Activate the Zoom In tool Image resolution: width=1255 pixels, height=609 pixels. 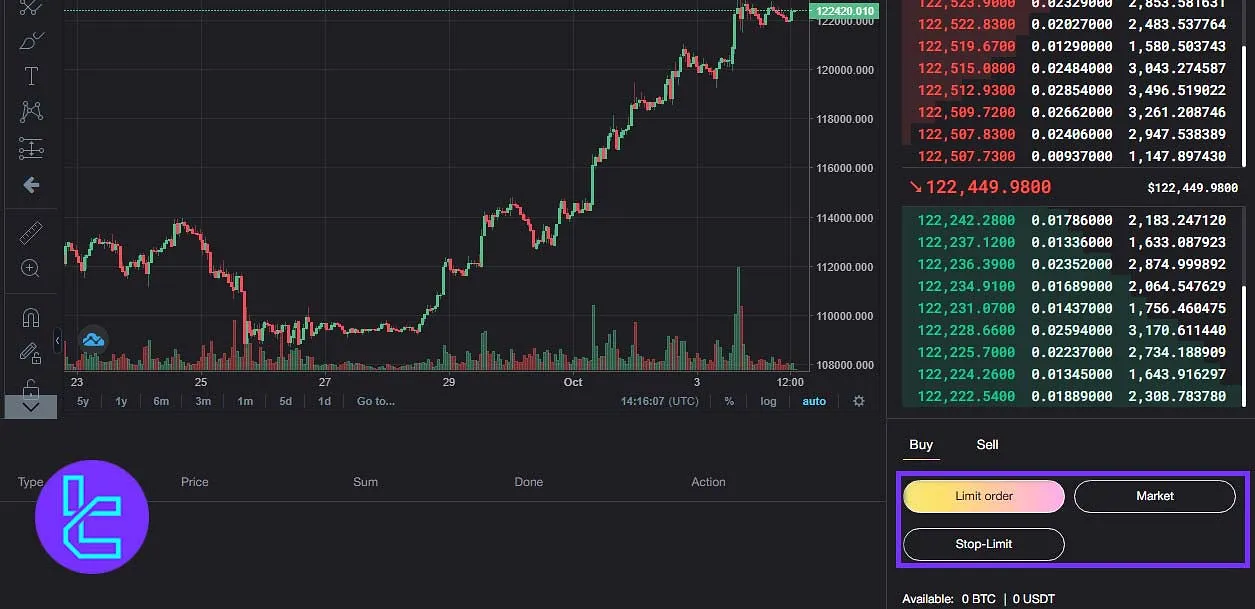pyautogui.click(x=31, y=268)
